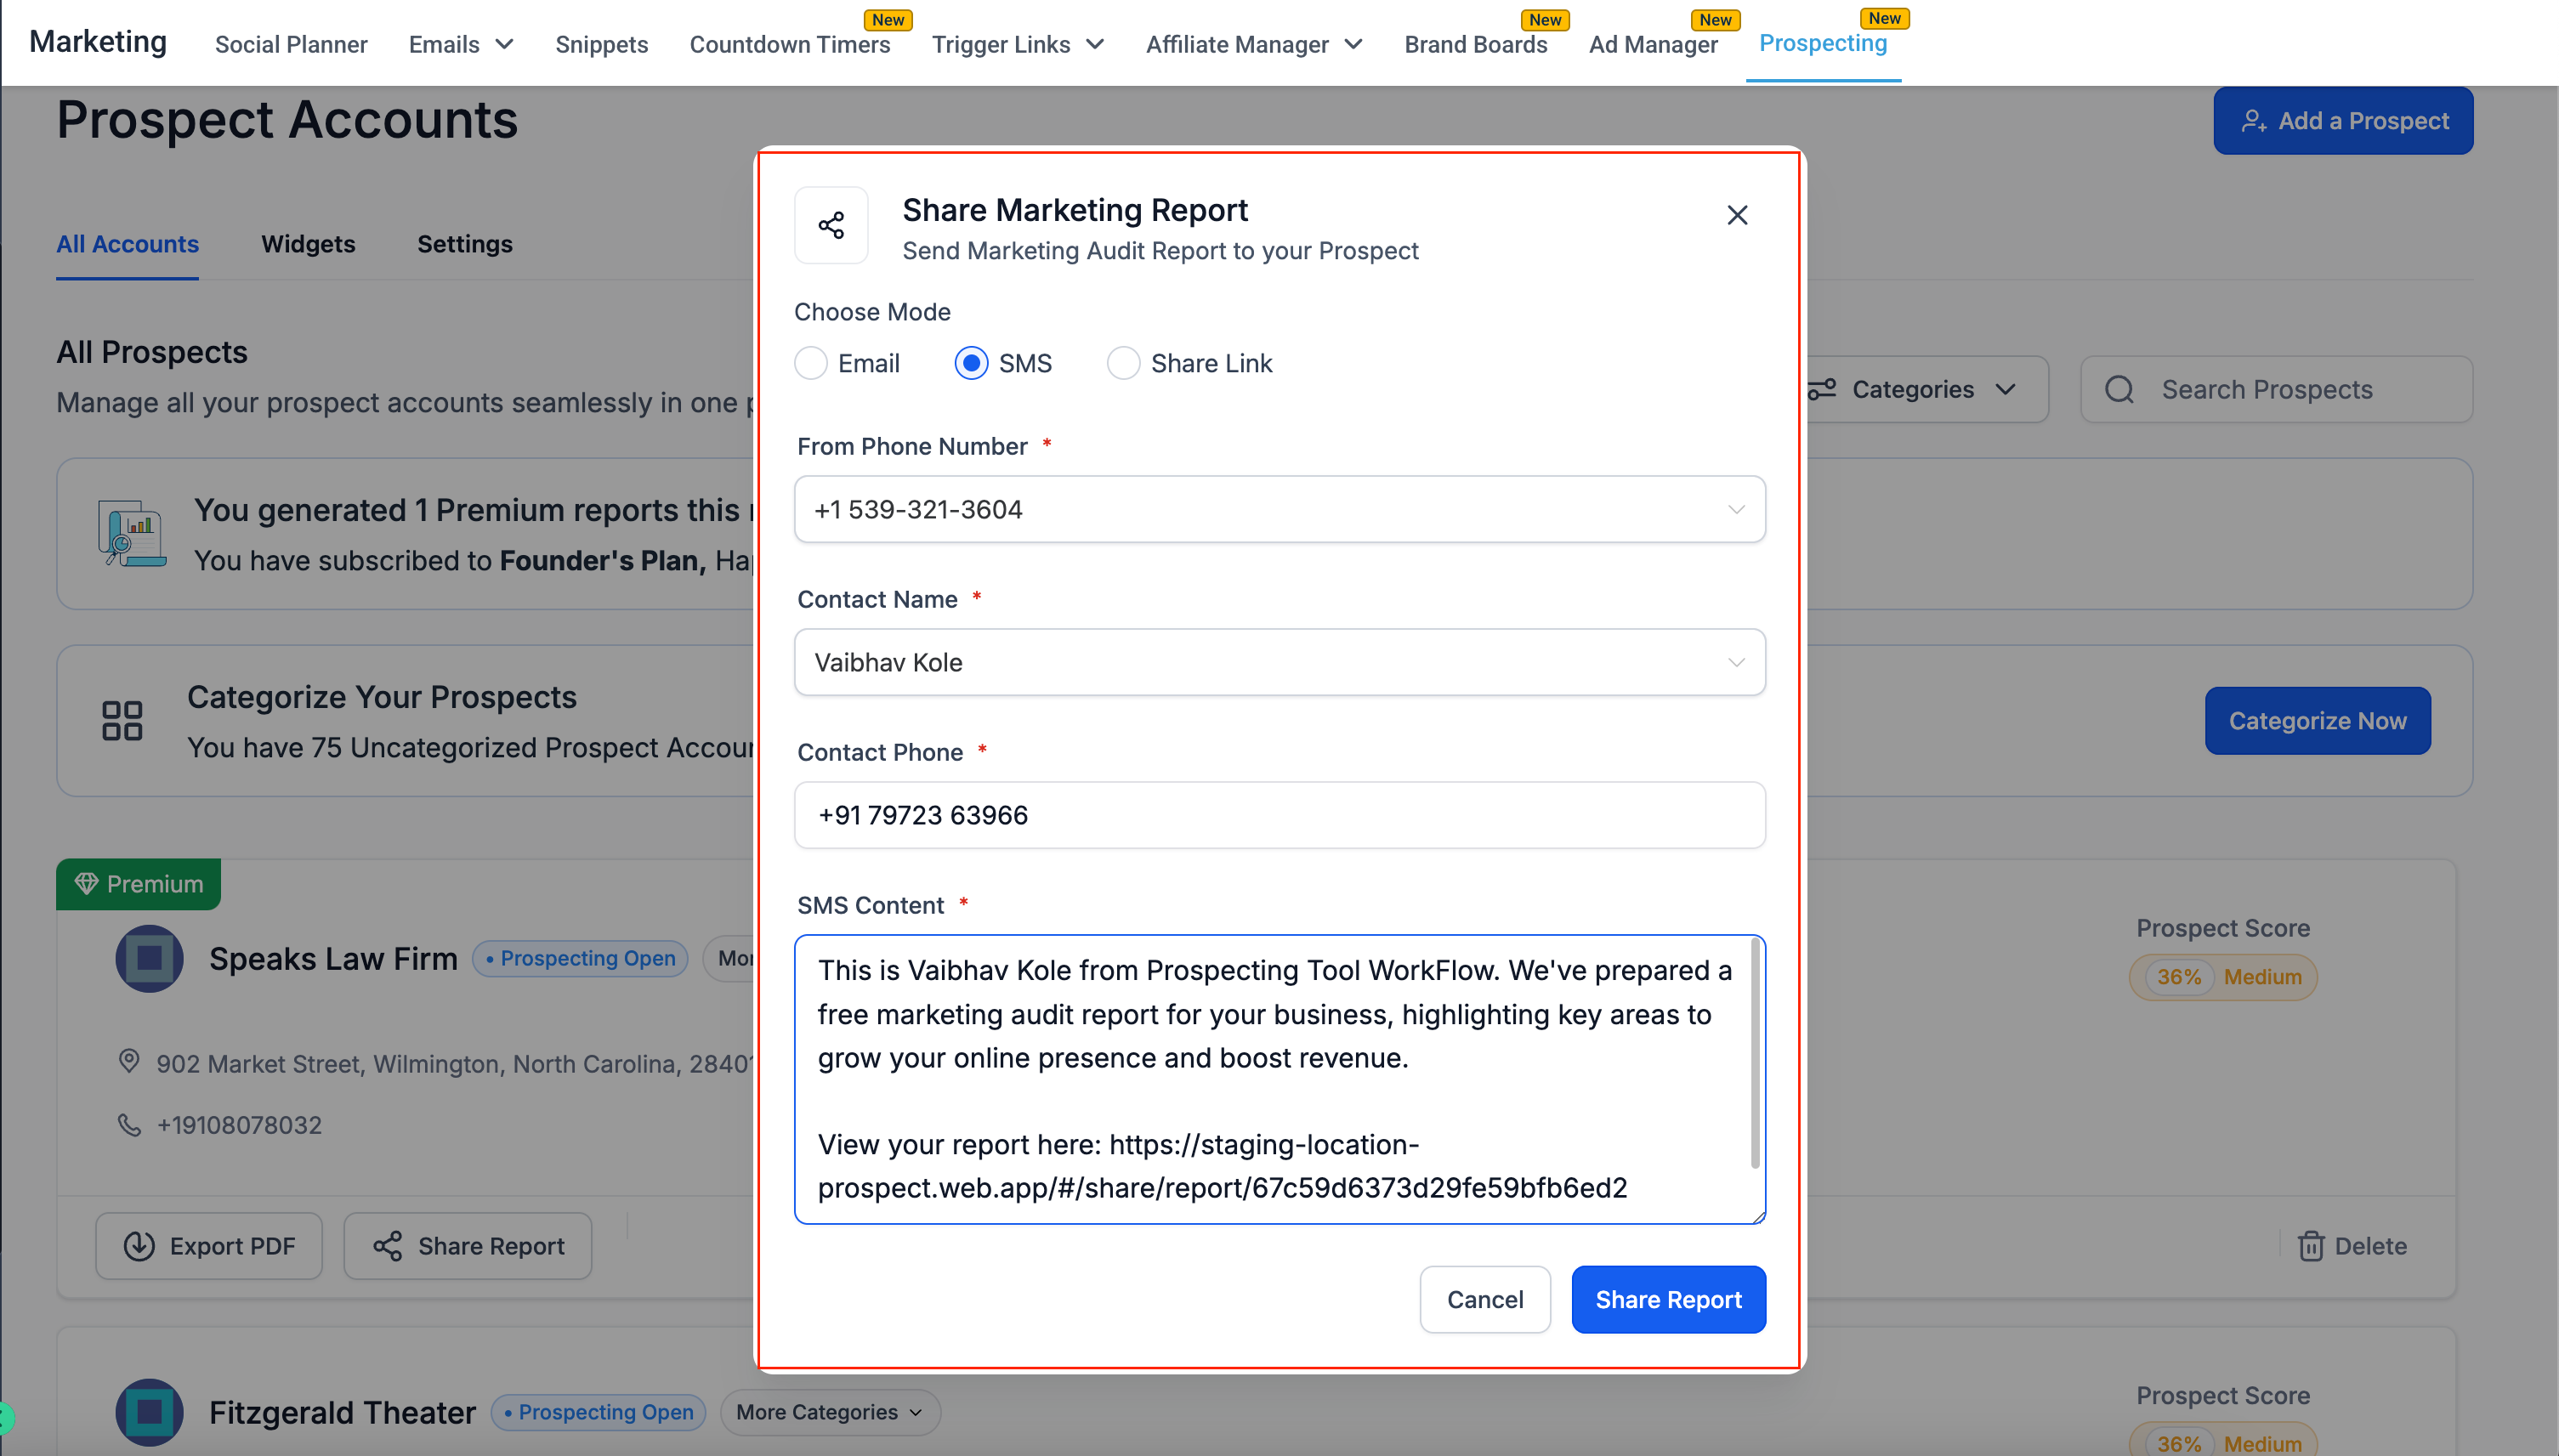Image resolution: width=2559 pixels, height=1456 pixels.
Task: Select the Share Link radio button
Action: click(x=1123, y=363)
